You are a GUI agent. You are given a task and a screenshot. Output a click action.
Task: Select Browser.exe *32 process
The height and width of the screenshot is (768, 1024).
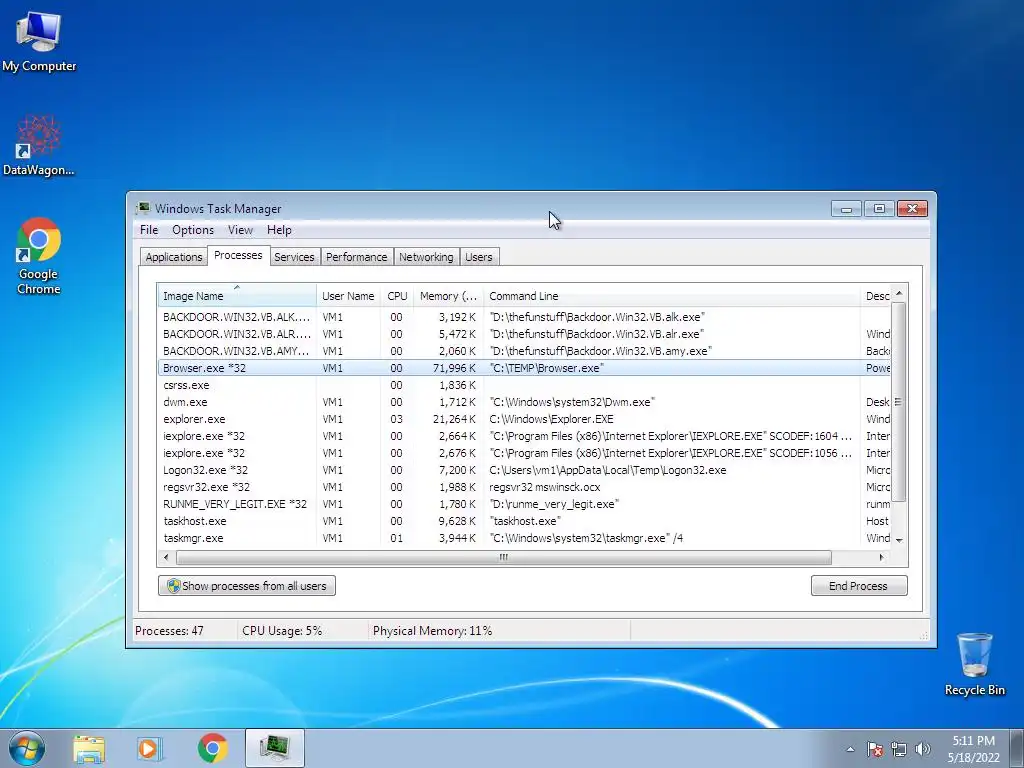click(x=524, y=368)
